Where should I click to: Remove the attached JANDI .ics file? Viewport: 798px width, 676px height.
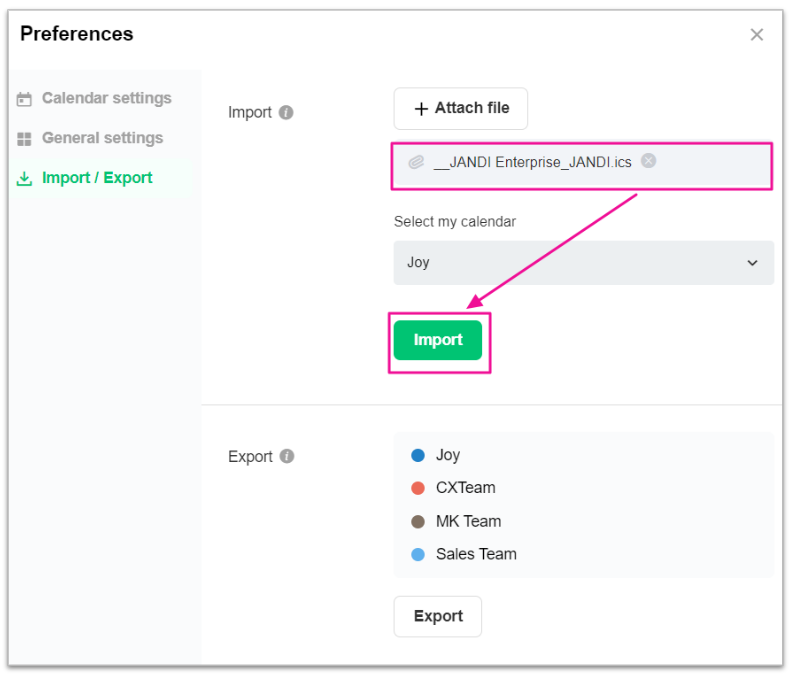coord(649,161)
